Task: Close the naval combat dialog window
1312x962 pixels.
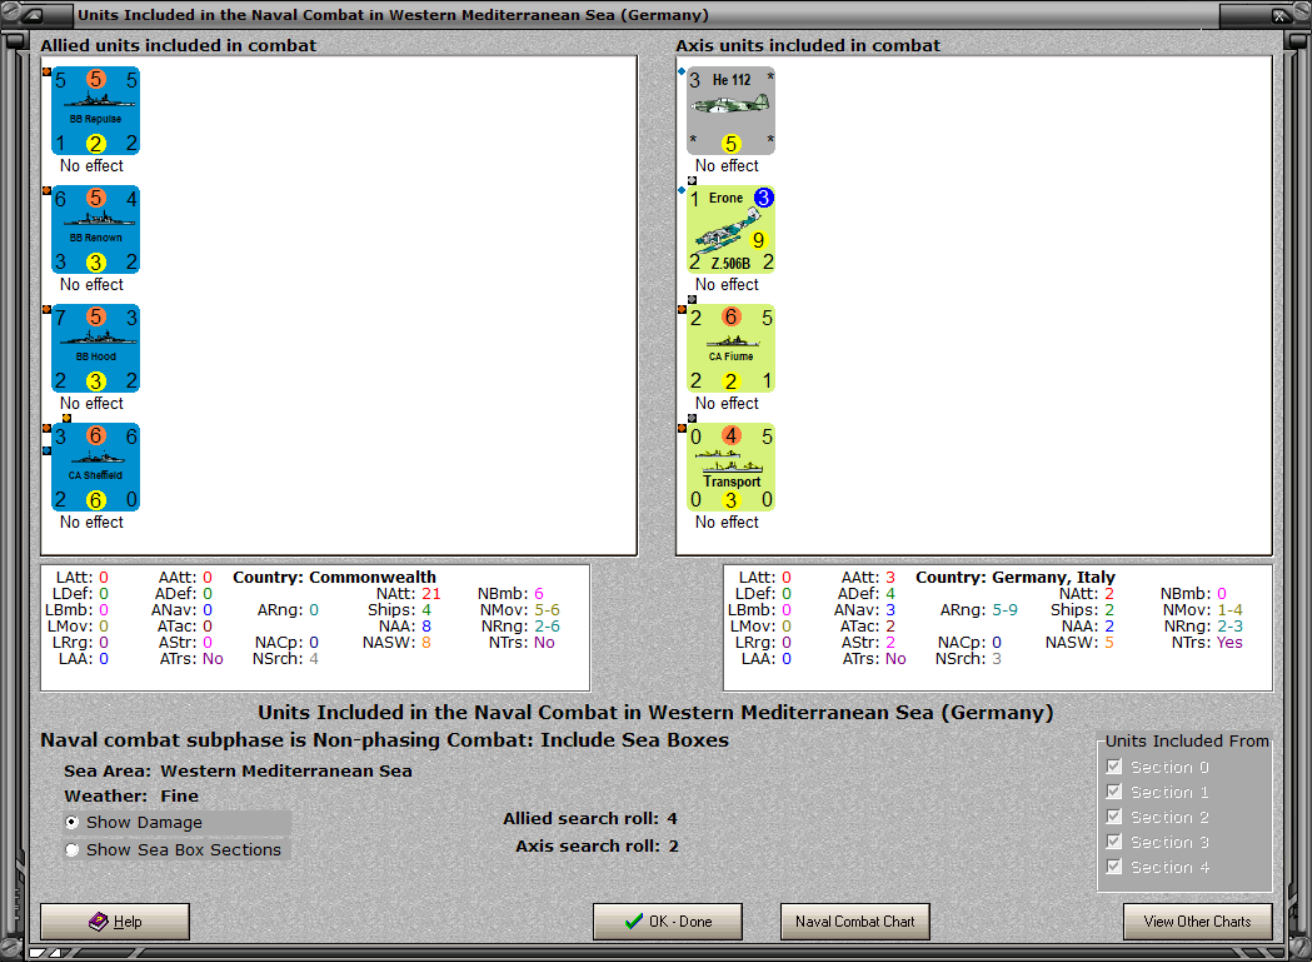Action: [x=1280, y=15]
